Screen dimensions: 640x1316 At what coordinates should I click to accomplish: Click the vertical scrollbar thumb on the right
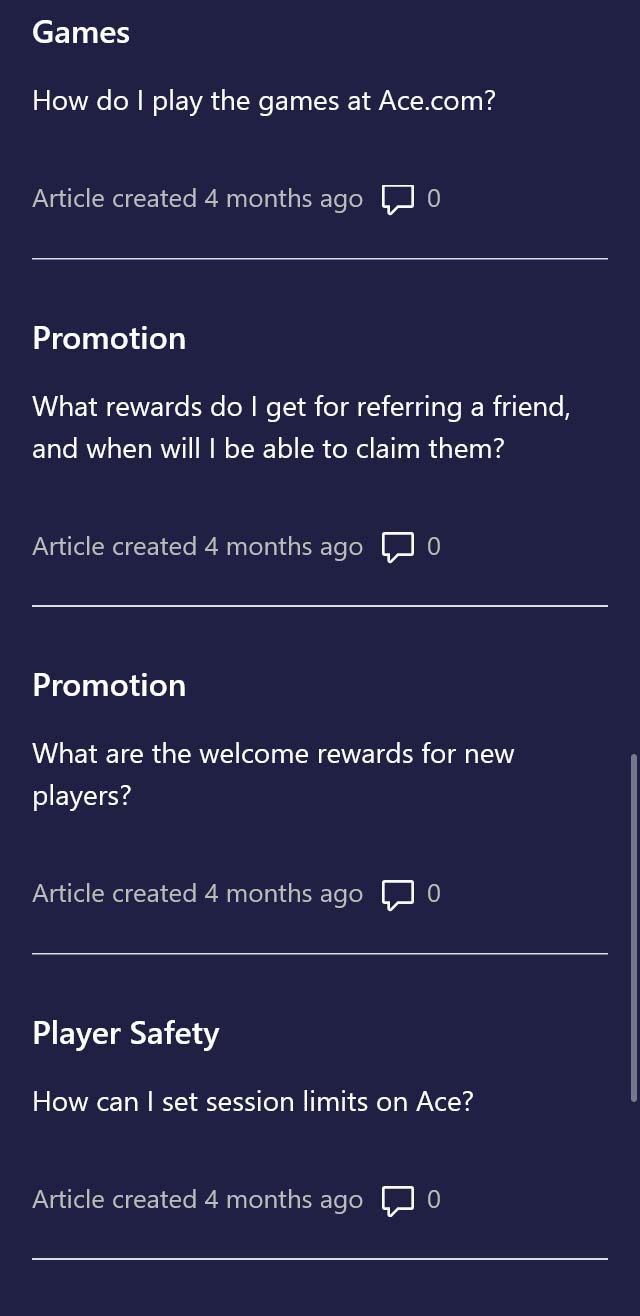(x=633, y=928)
